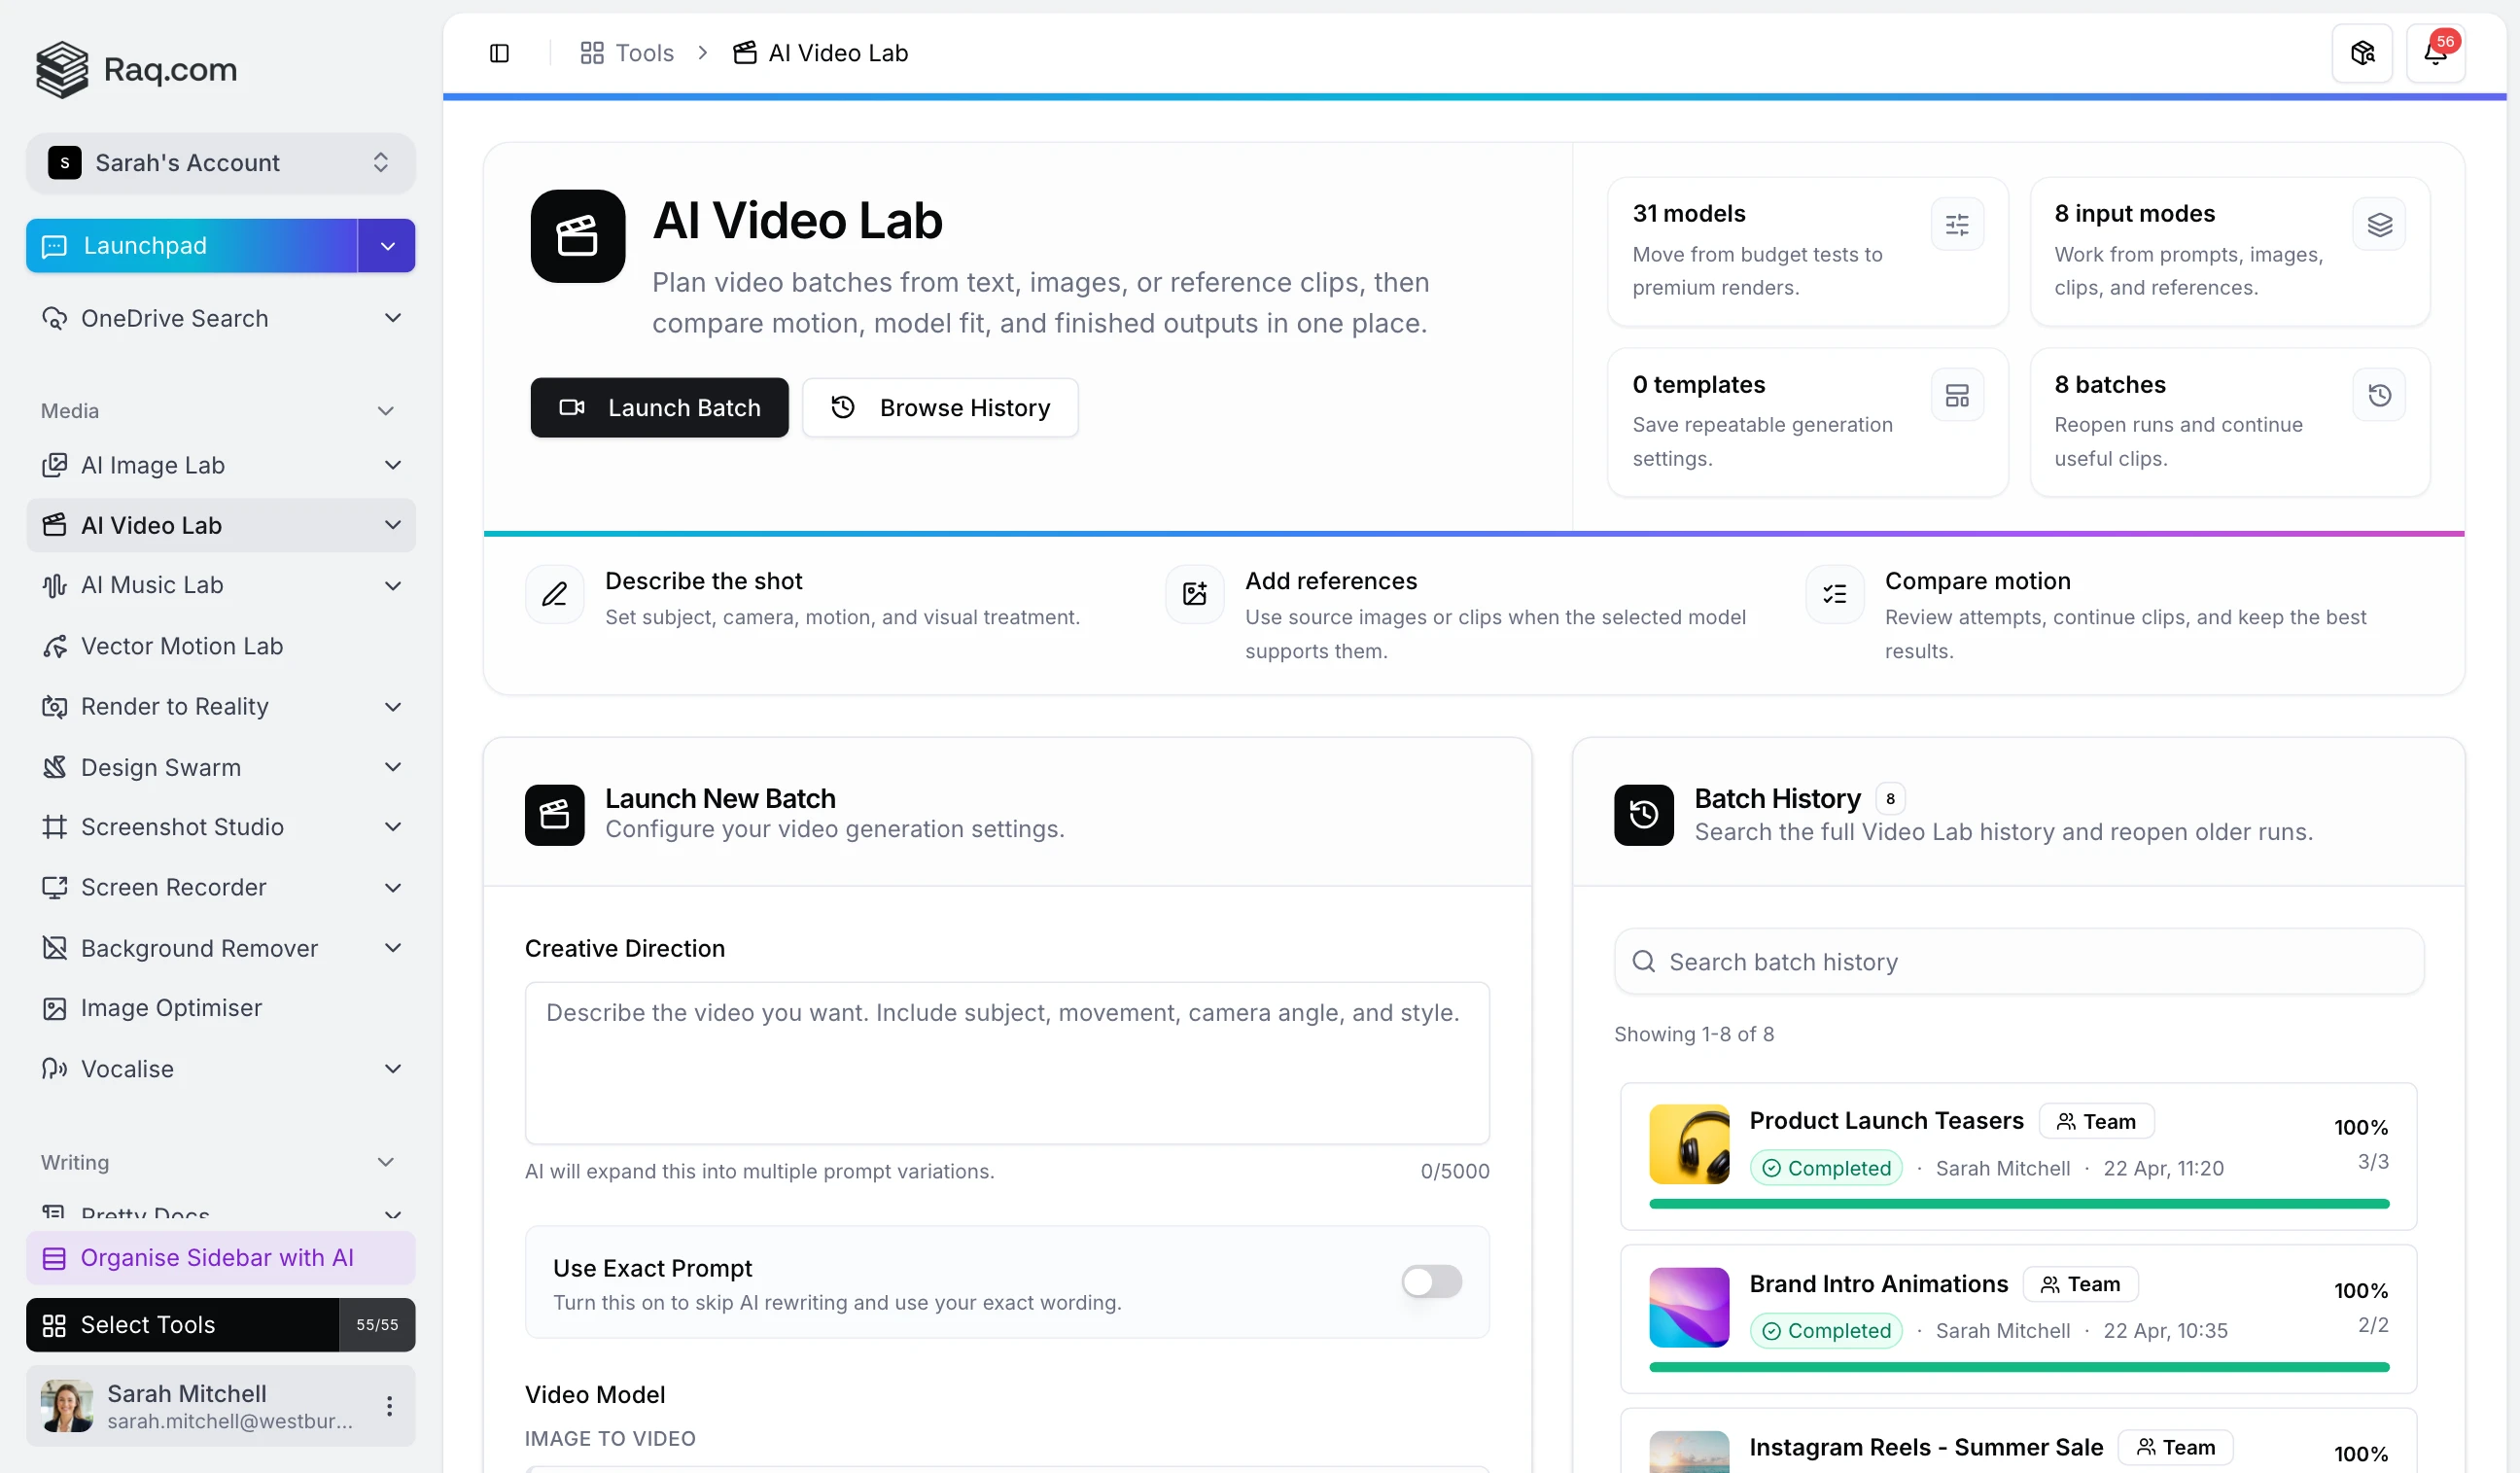Expand the AI Music Lab section
2520x1473 pixels.
coord(393,585)
